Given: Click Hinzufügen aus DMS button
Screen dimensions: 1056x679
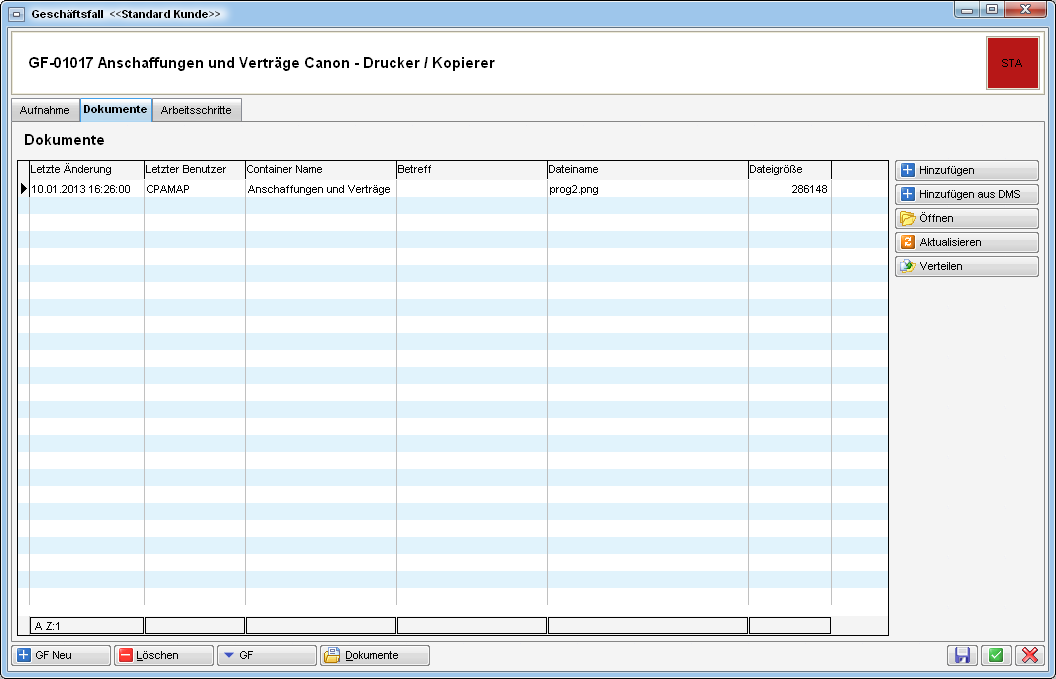Looking at the screenshot, I should click(966, 194).
